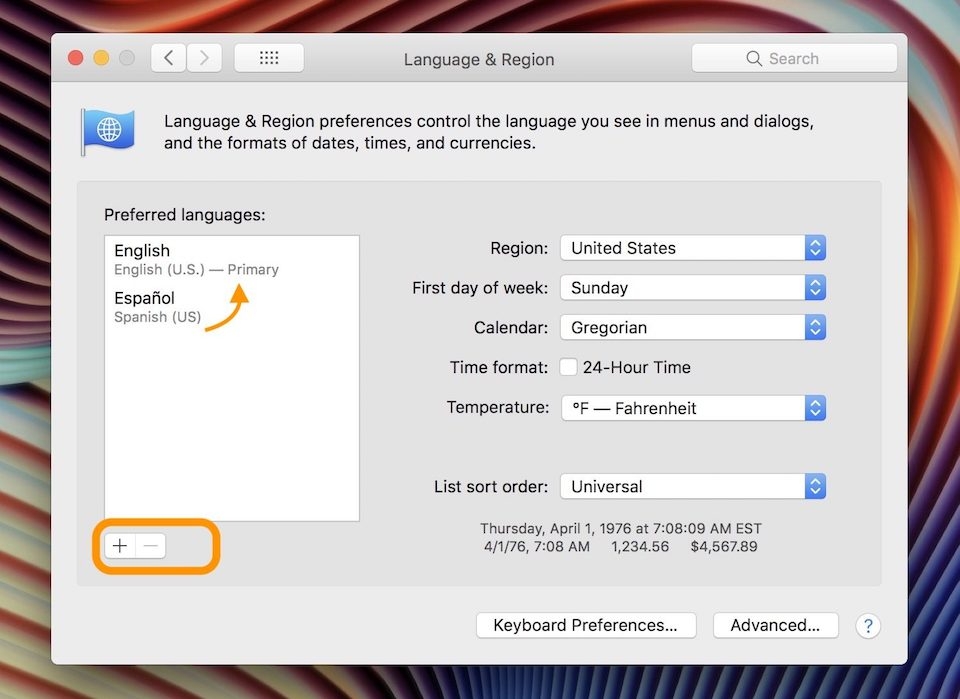Click the Language & Region flag icon
This screenshot has height=699, width=960.
(107, 131)
